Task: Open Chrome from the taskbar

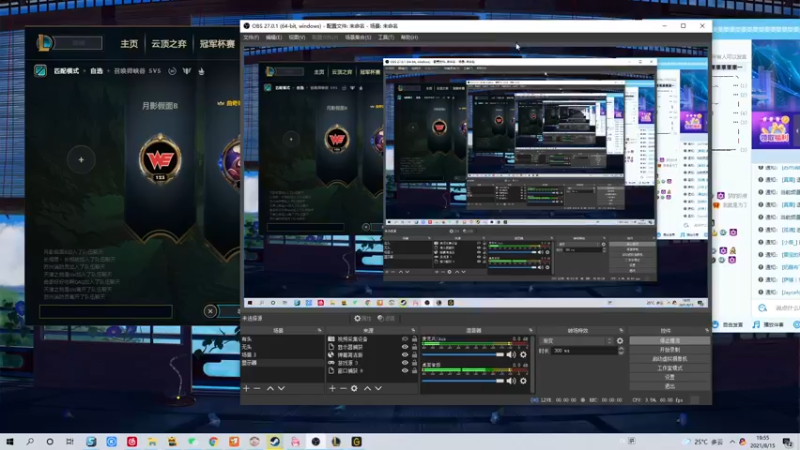Action: 213,441
